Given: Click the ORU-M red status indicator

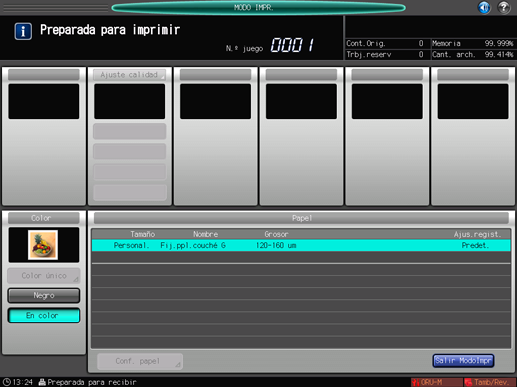Looking at the screenshot, I should (x=436, y=382).
